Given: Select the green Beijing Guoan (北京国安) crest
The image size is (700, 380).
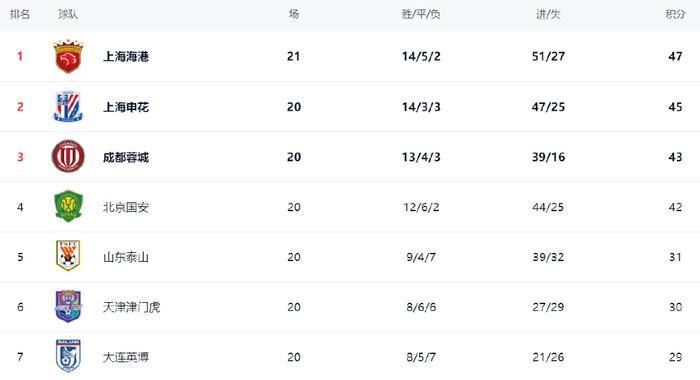Looking at the screenshot, I should [x=68, y=207].
